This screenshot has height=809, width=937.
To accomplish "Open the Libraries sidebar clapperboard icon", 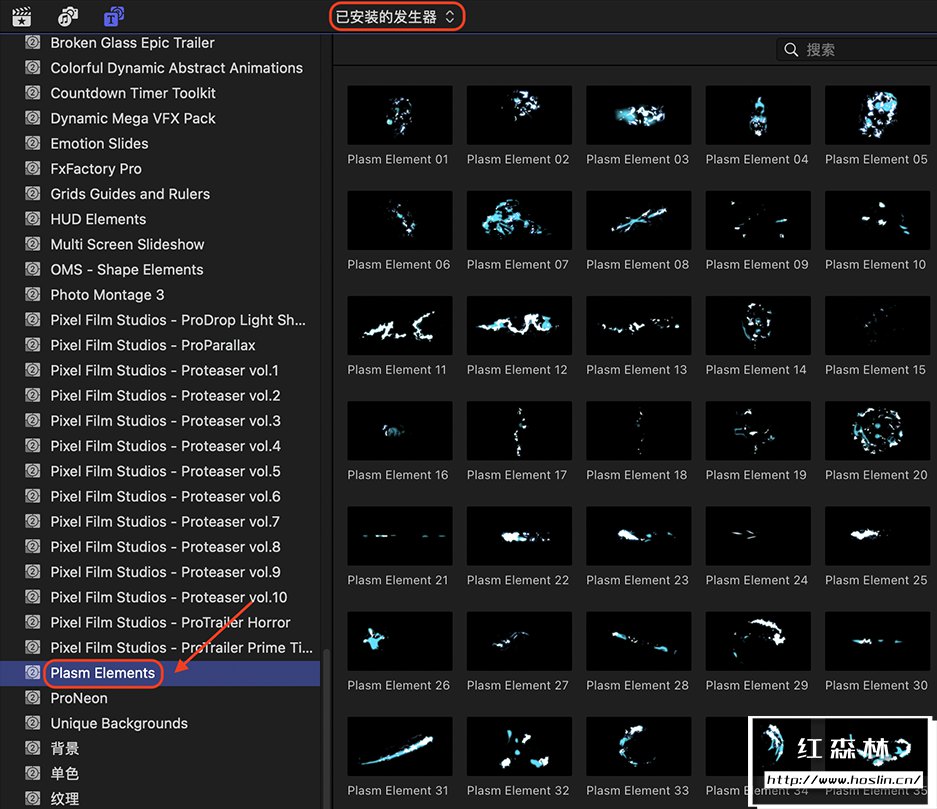I will (22, 16).
